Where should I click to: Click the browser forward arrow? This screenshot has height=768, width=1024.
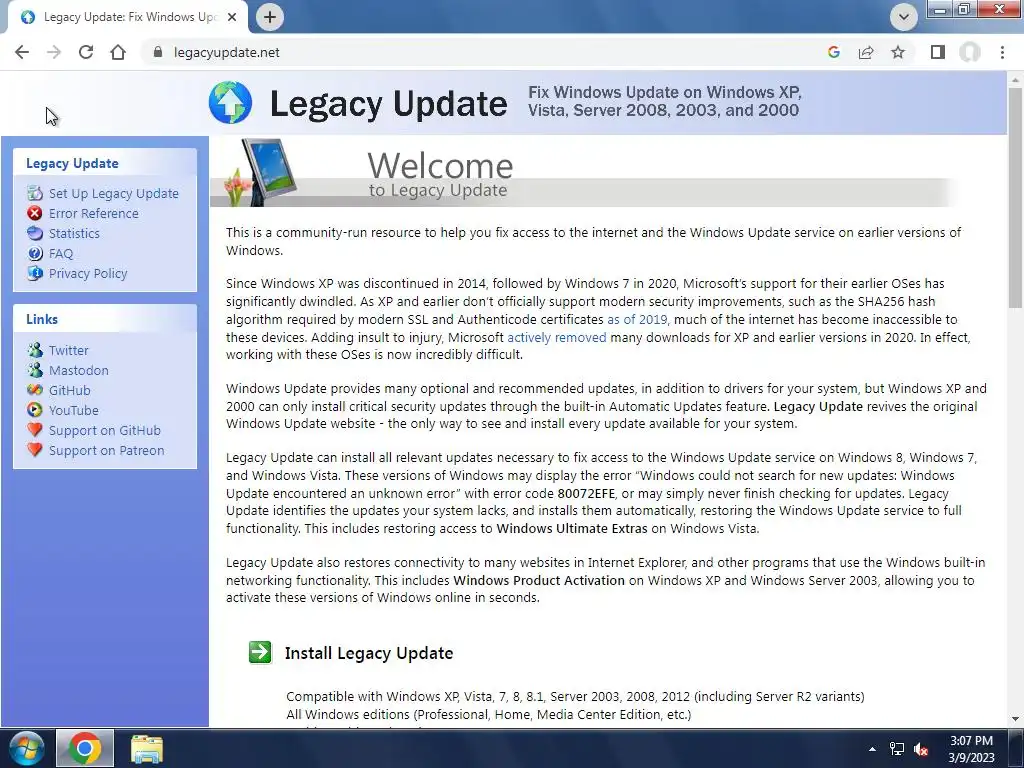coord(54,52)
